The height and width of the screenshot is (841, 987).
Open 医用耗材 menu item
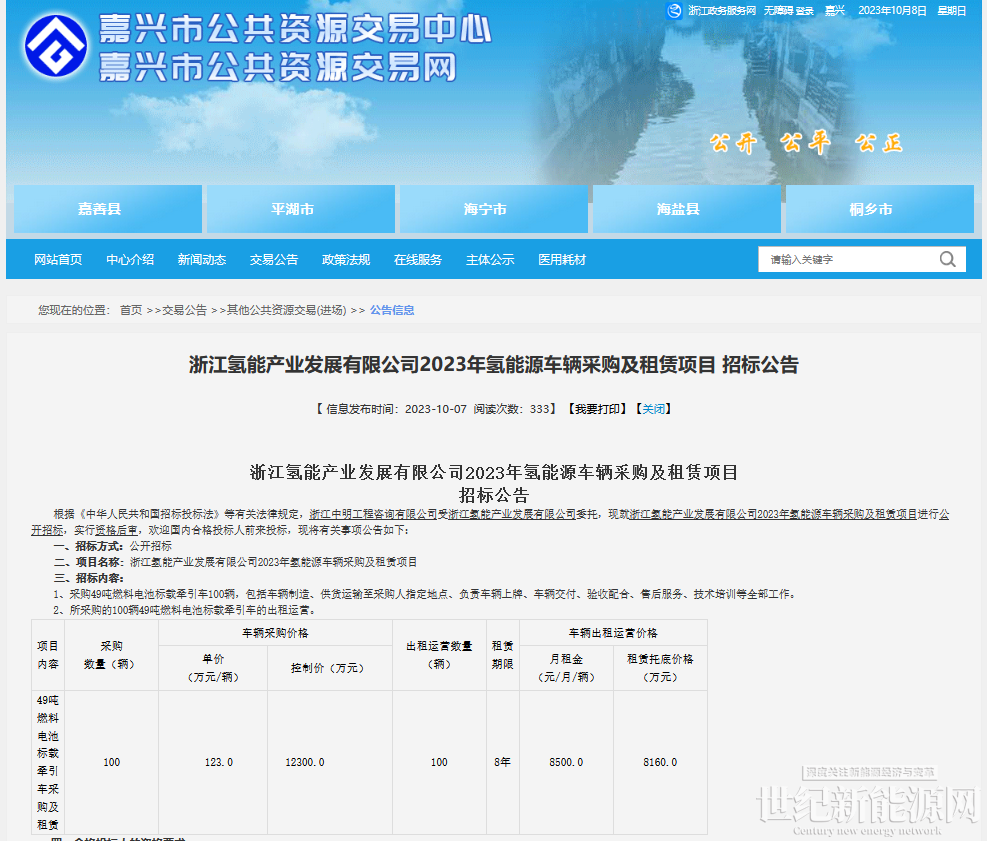(561, 259)
